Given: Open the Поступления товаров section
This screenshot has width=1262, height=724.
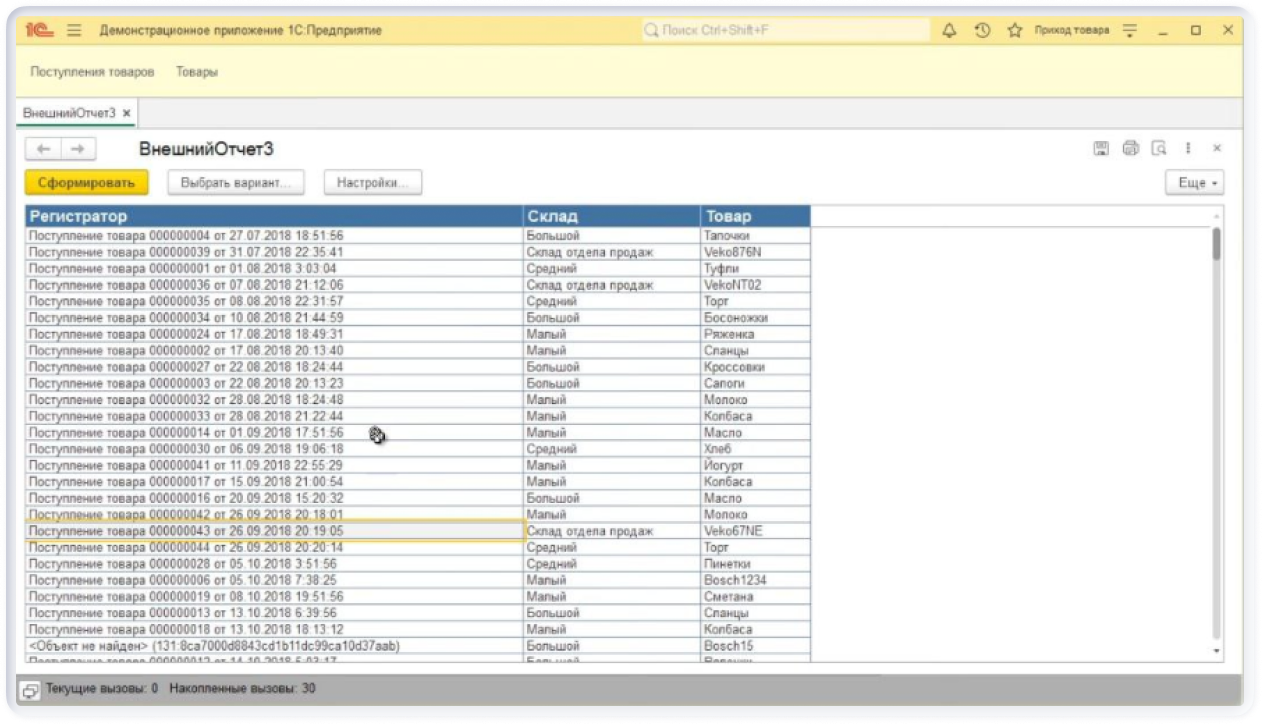Looking at the screenshot, I should tap(92, 72).
